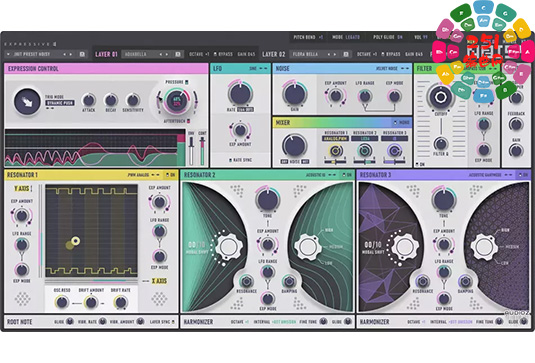Select the Layer 02 tab
Image resolution: width=535 pixels, height=363 pixels.
pos(274,54)
